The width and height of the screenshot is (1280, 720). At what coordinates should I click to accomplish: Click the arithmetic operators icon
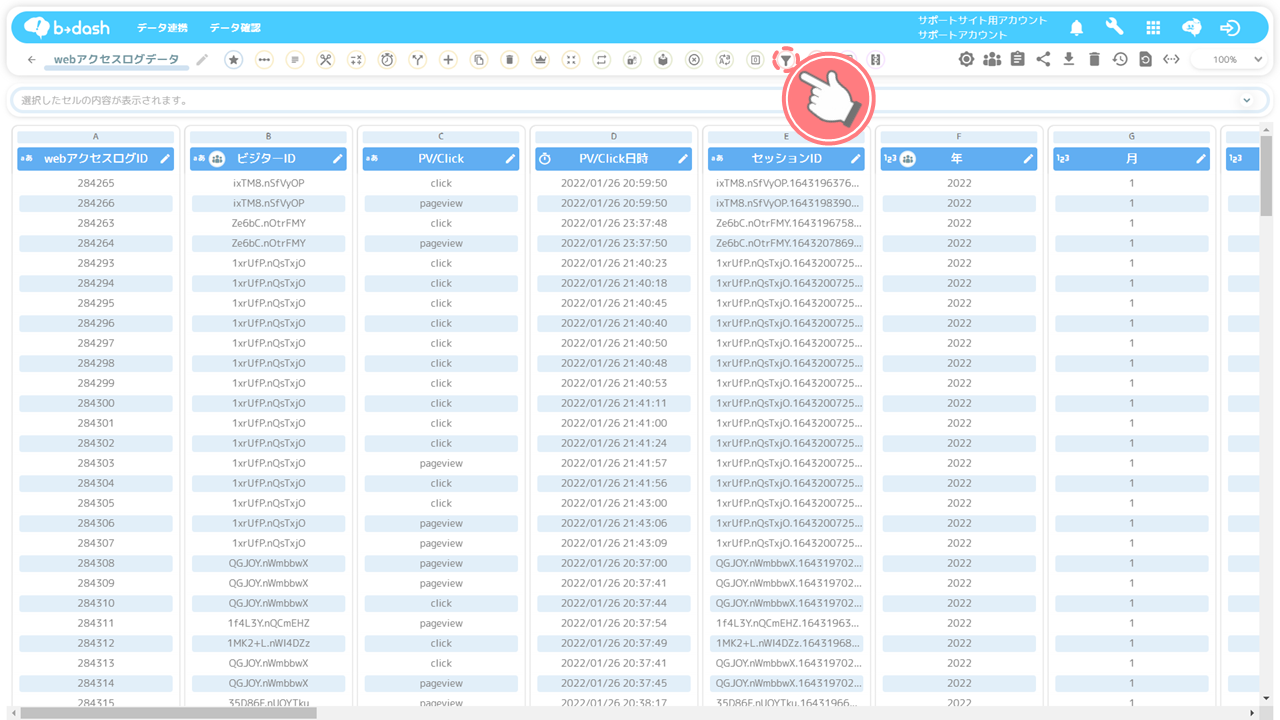click(356, 60)
